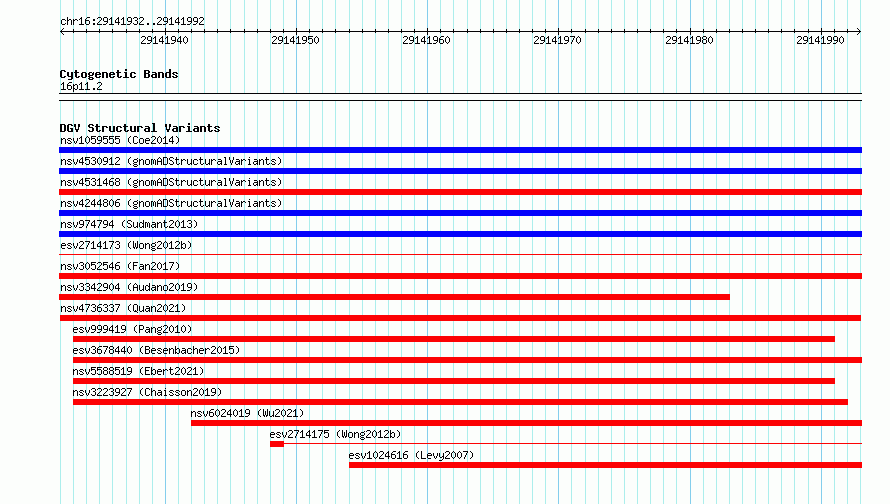Click the 29141990 ruler label
The height and width of the screenshot is (504, 890).
click(820, 40)
